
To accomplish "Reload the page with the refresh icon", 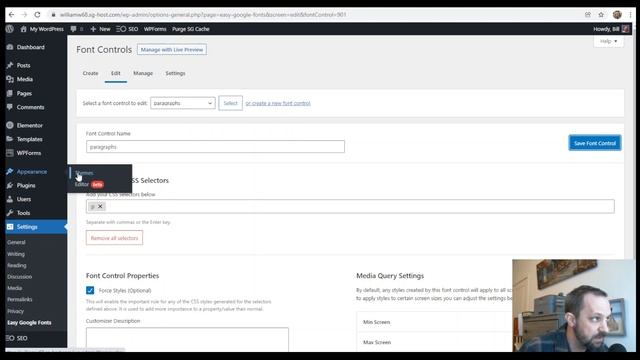I will [x=37, y=15].
